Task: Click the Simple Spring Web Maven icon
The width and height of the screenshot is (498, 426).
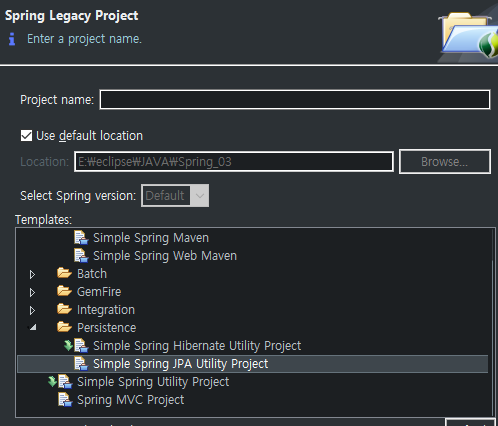Action: point(81,256)
